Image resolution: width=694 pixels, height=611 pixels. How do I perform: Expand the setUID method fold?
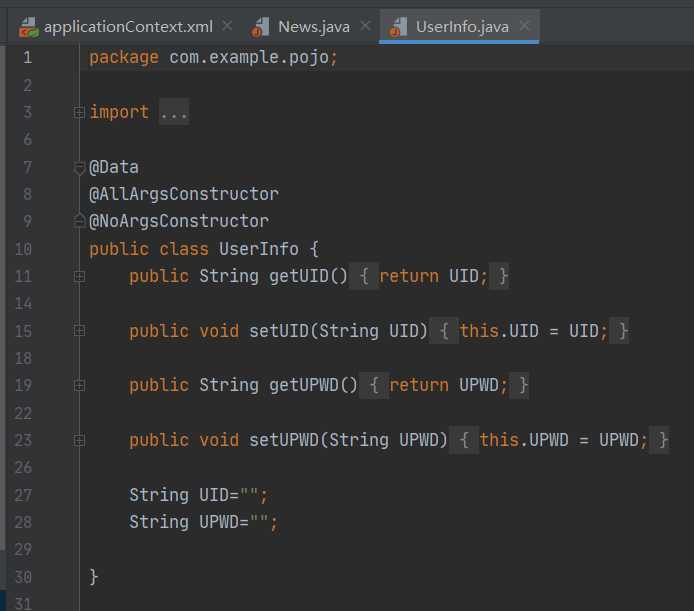pyautogui.click(x=79, y=331)
